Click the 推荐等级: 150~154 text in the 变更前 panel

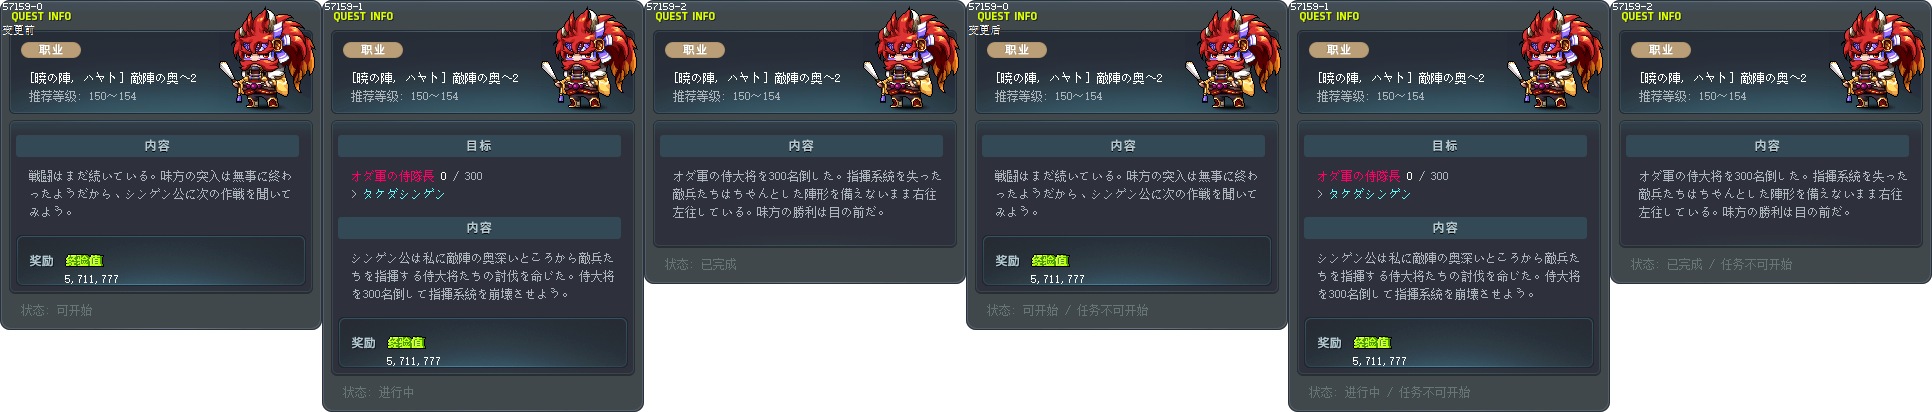[83, 96]
